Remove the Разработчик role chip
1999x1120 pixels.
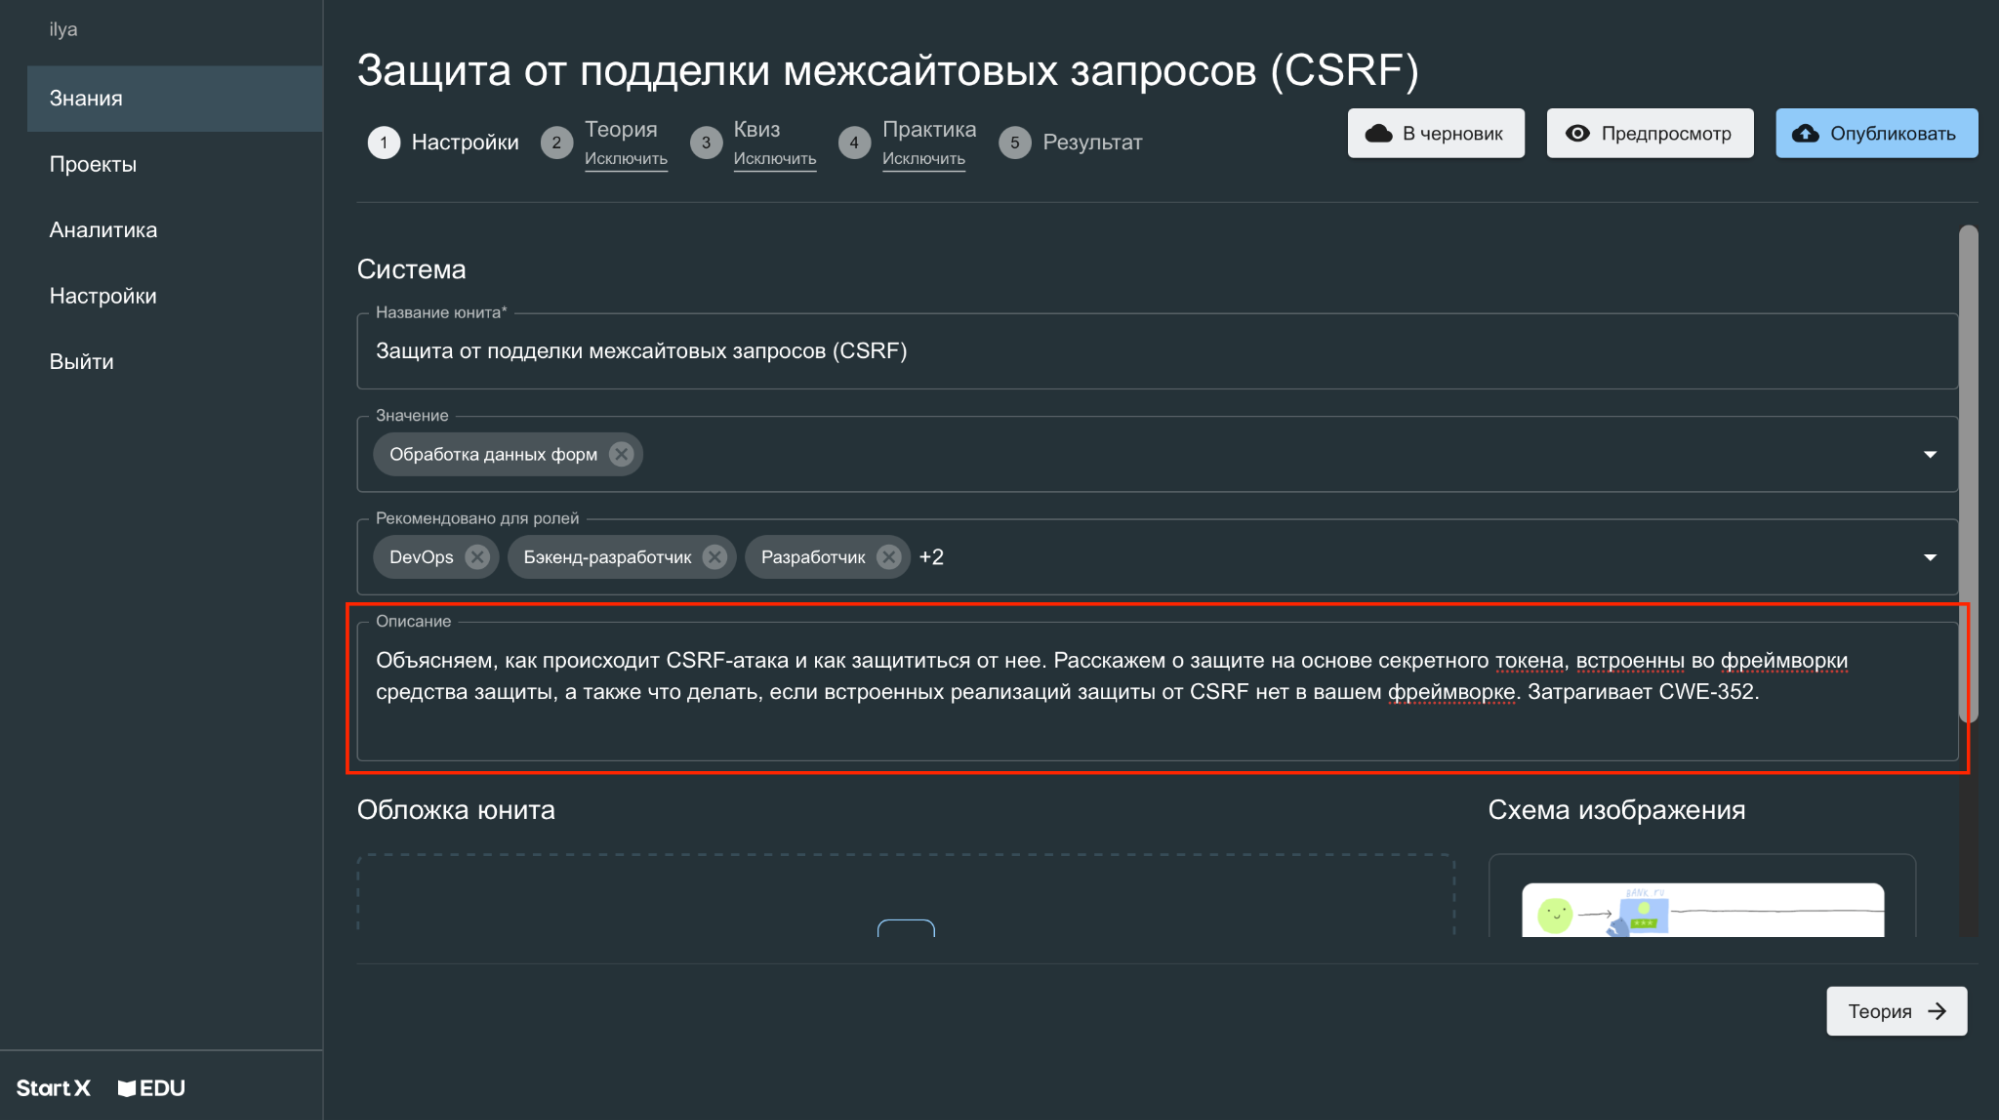click(x=888, y=557)
